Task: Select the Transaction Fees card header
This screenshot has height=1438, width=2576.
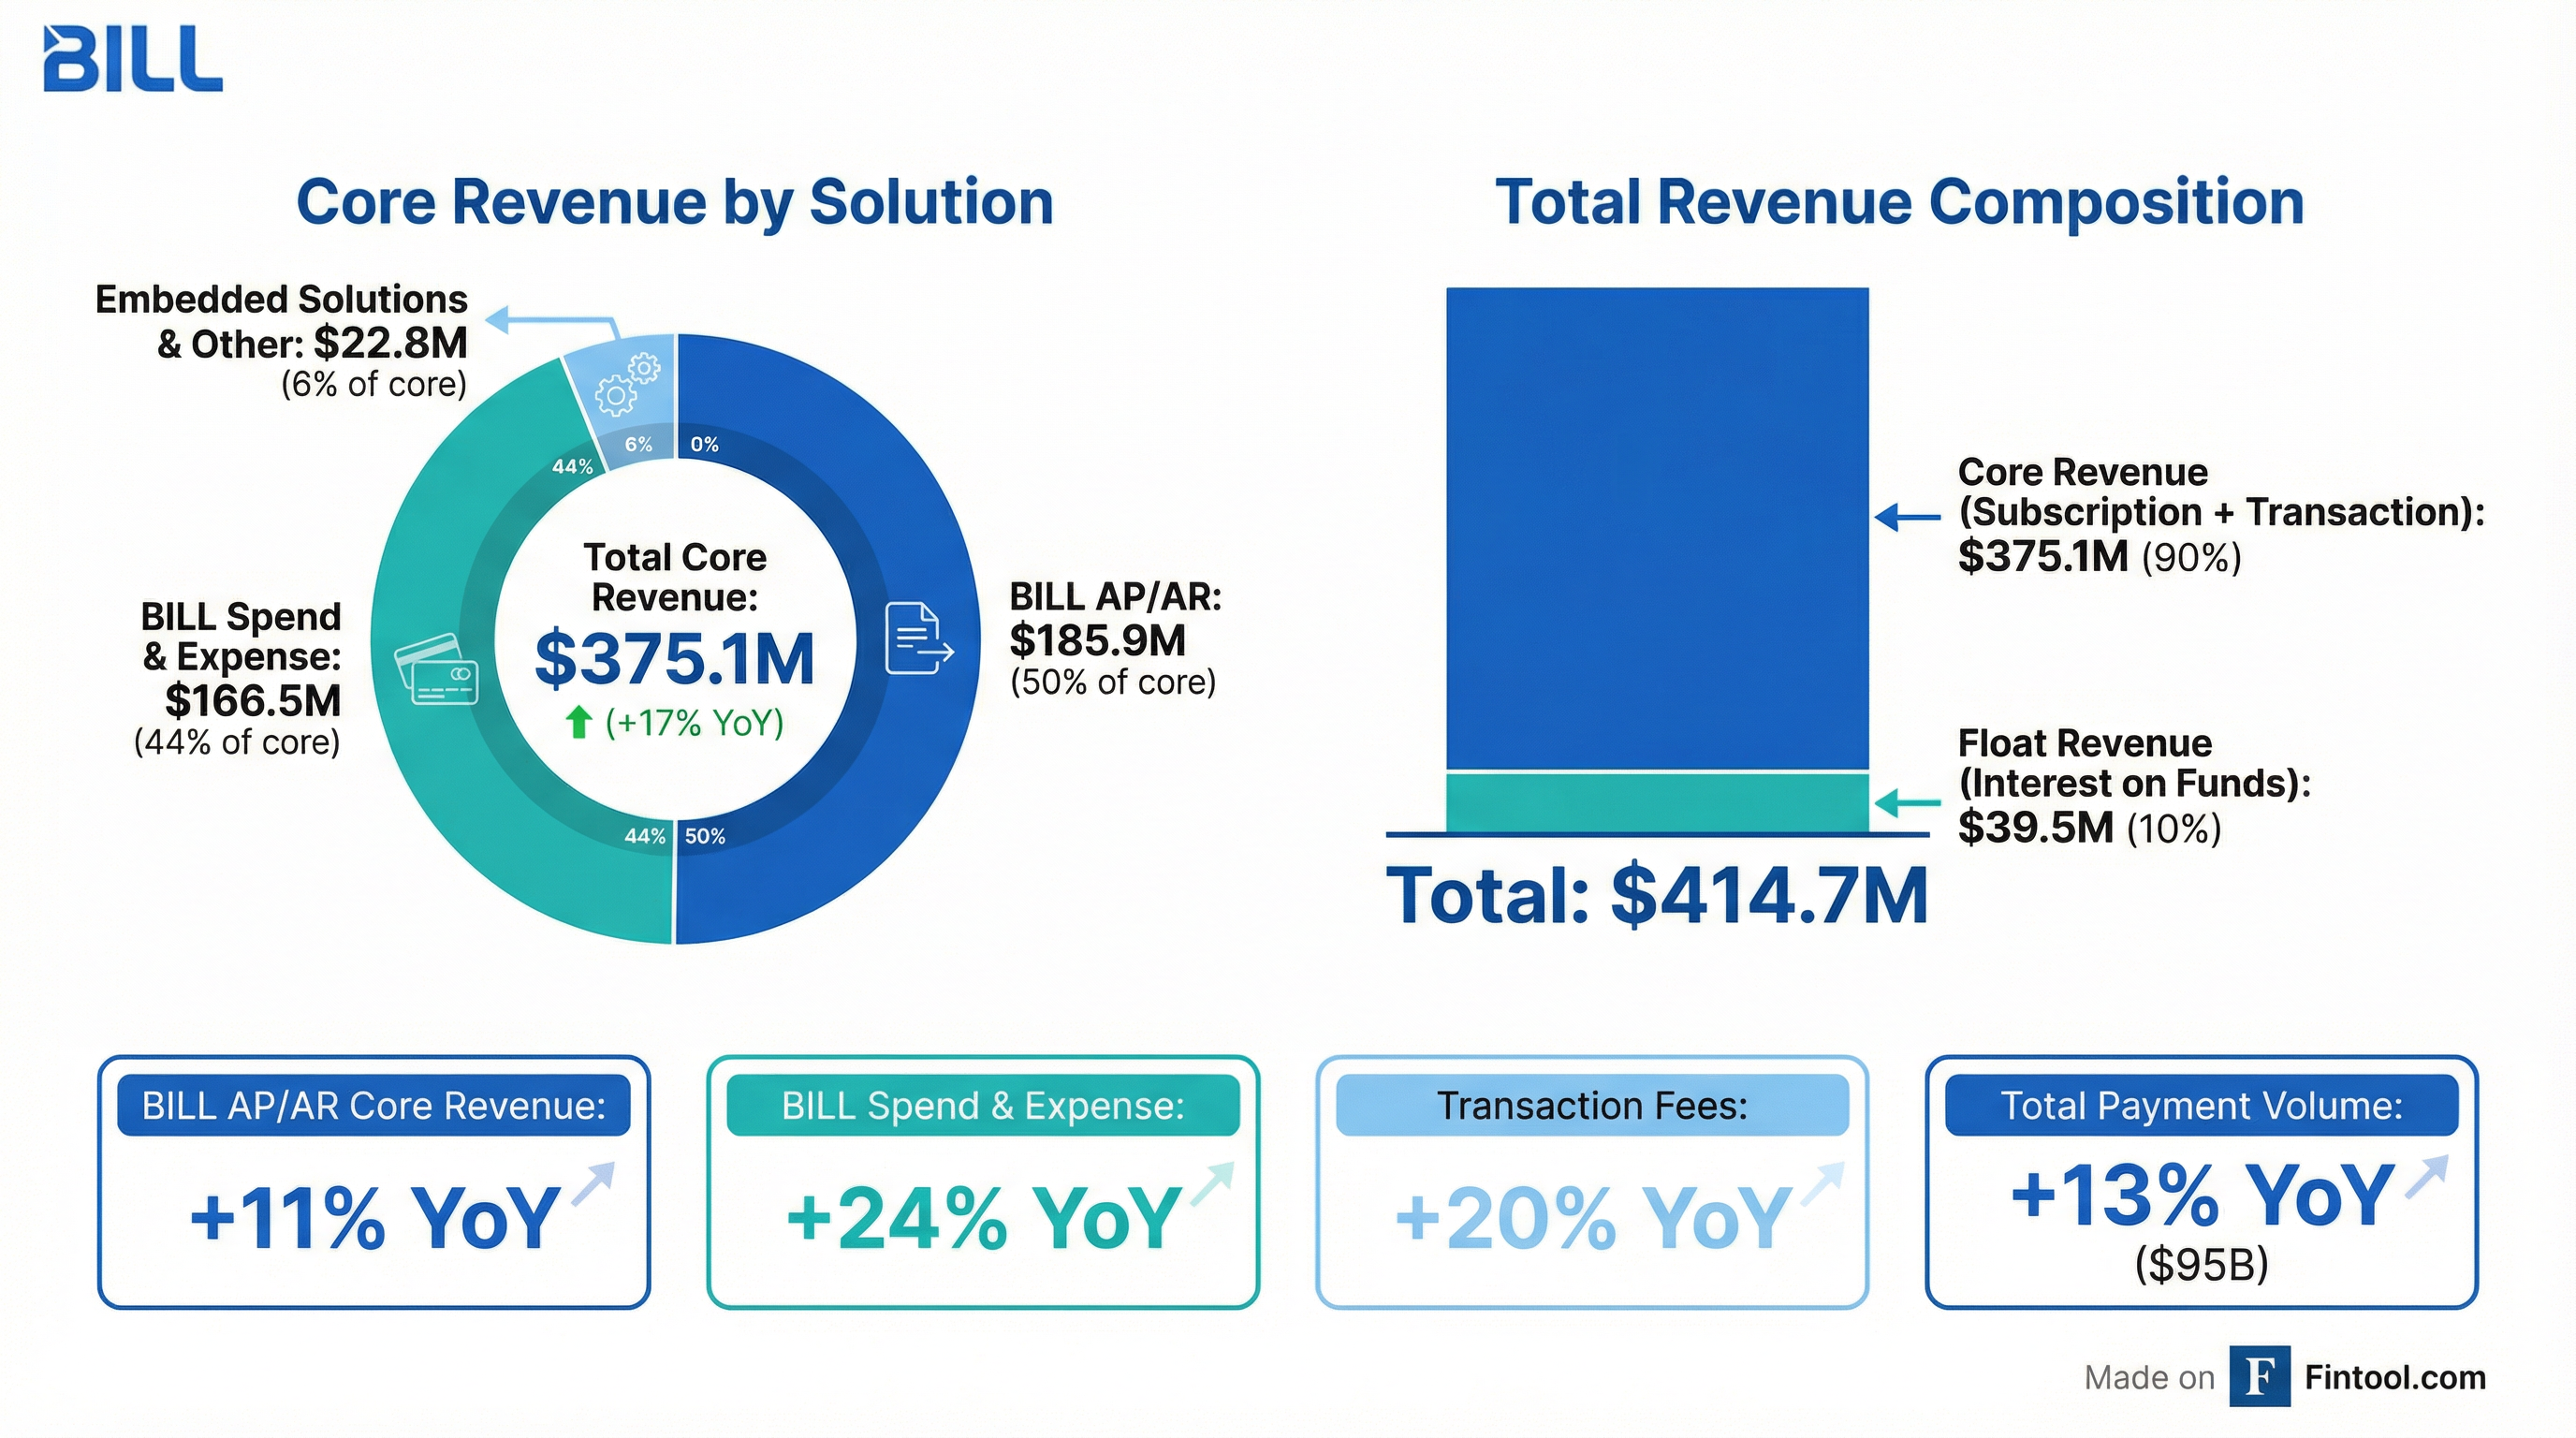Action: (1592, 1105)
